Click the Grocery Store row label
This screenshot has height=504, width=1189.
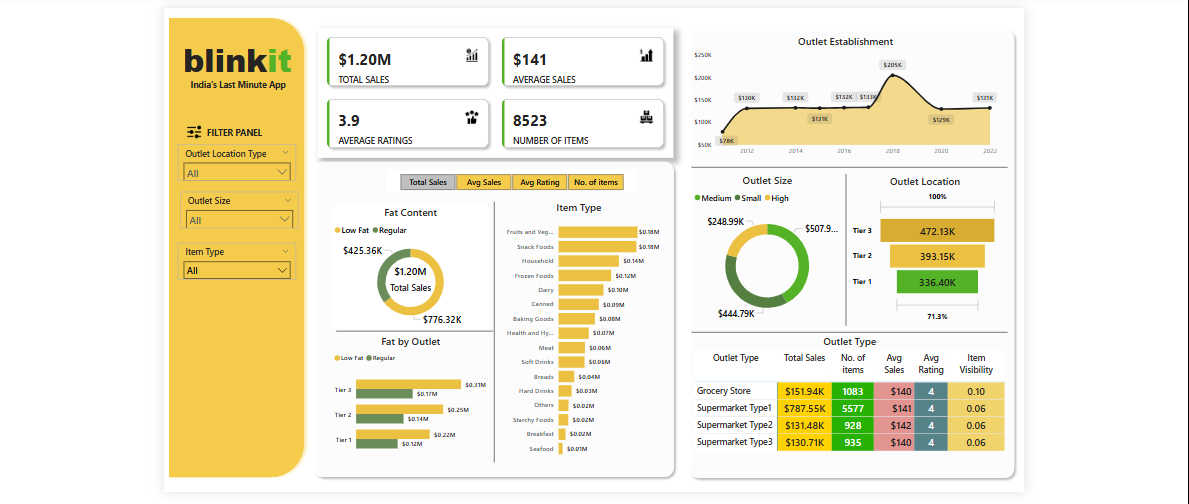724,391
